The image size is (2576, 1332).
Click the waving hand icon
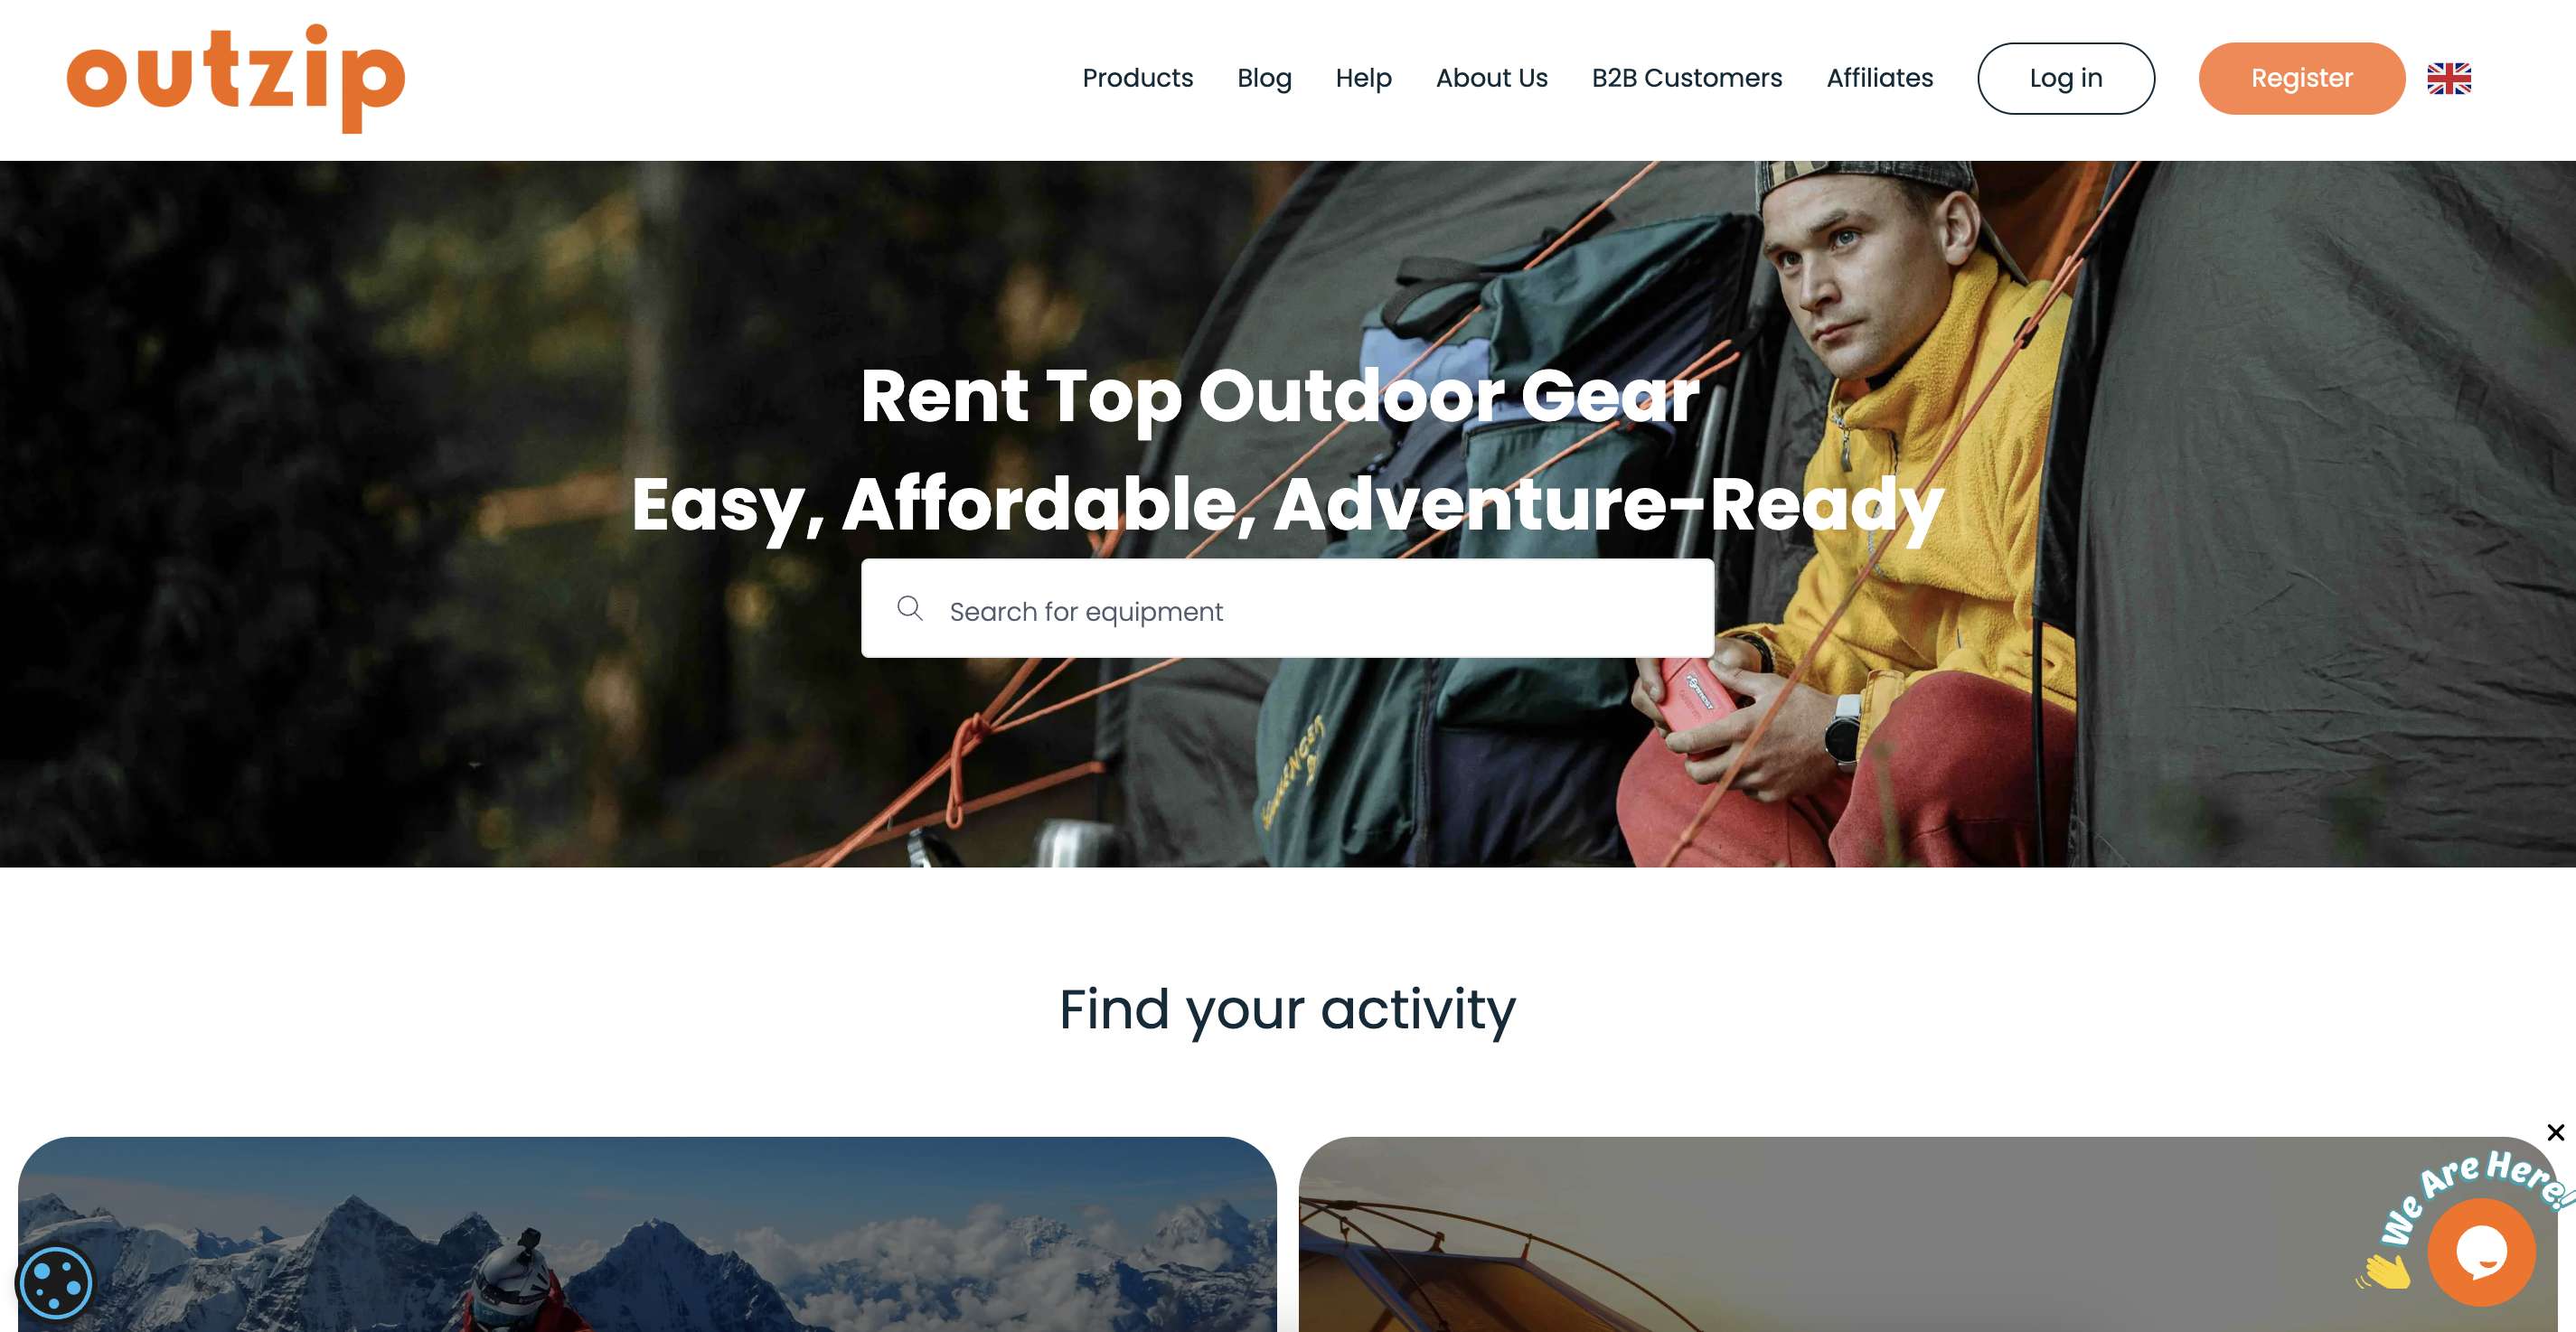pyautogui.click(x=2387, y=1270)
